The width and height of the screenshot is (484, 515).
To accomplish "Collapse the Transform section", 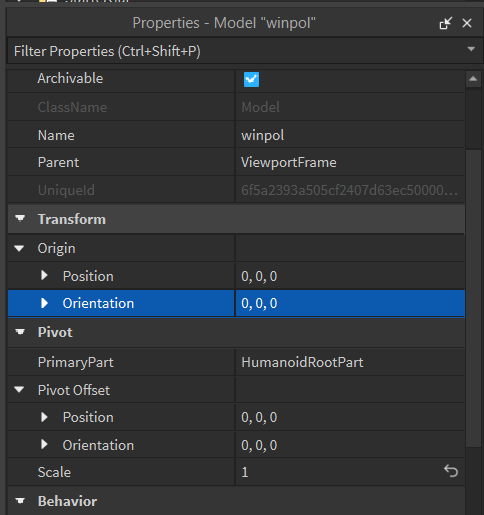I will coord(20,219).
